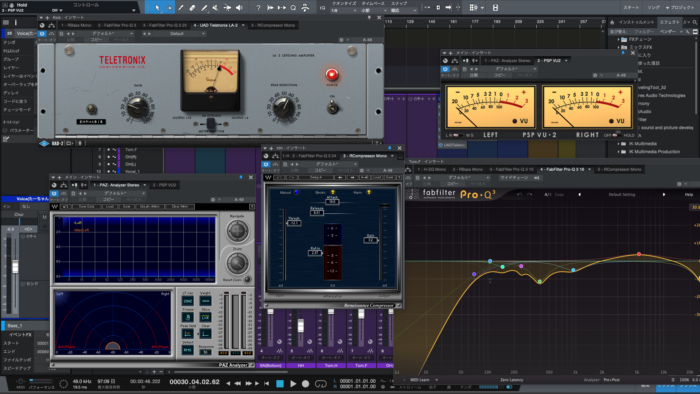Switch to 2 - PSP VU2 tab in PAZ window
The image size is (700, 394).
click(164, 185)
